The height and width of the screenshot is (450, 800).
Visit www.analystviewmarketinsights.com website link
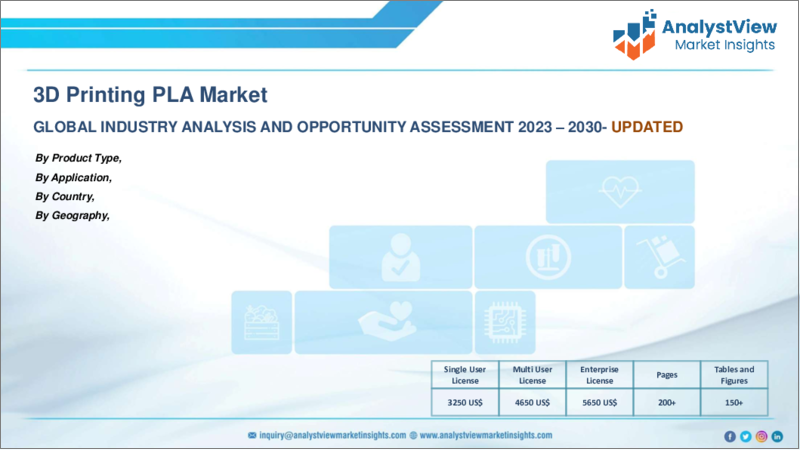pos(486,435)
